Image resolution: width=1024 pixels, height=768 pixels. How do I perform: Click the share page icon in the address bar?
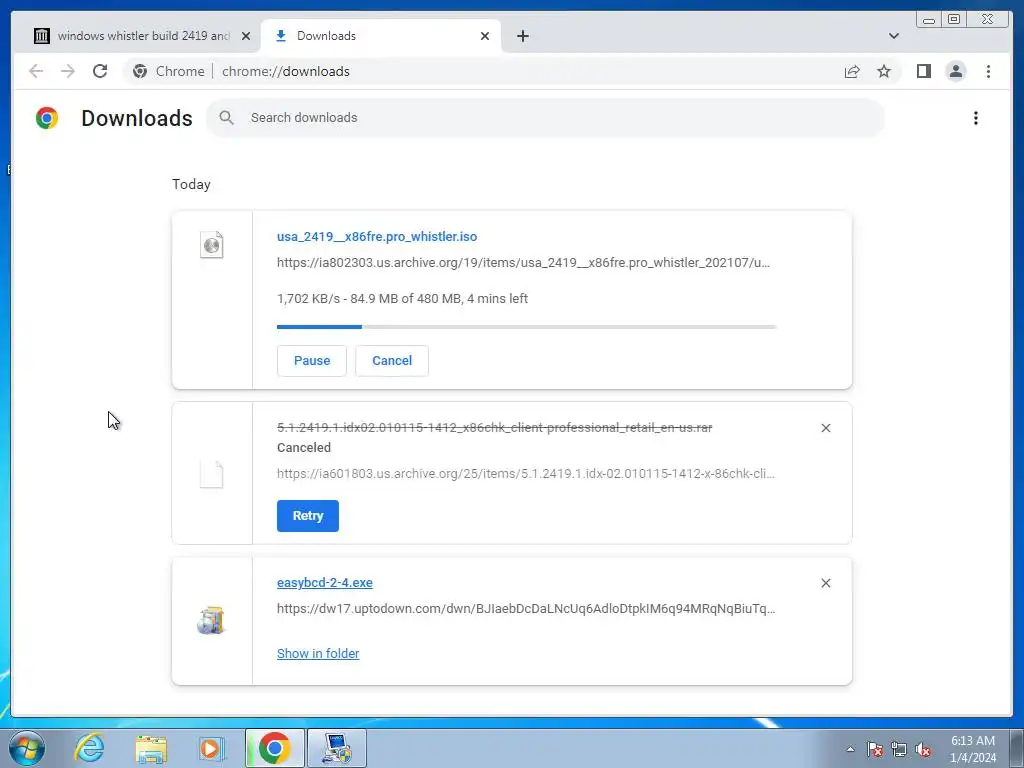[x=852, y=71]
